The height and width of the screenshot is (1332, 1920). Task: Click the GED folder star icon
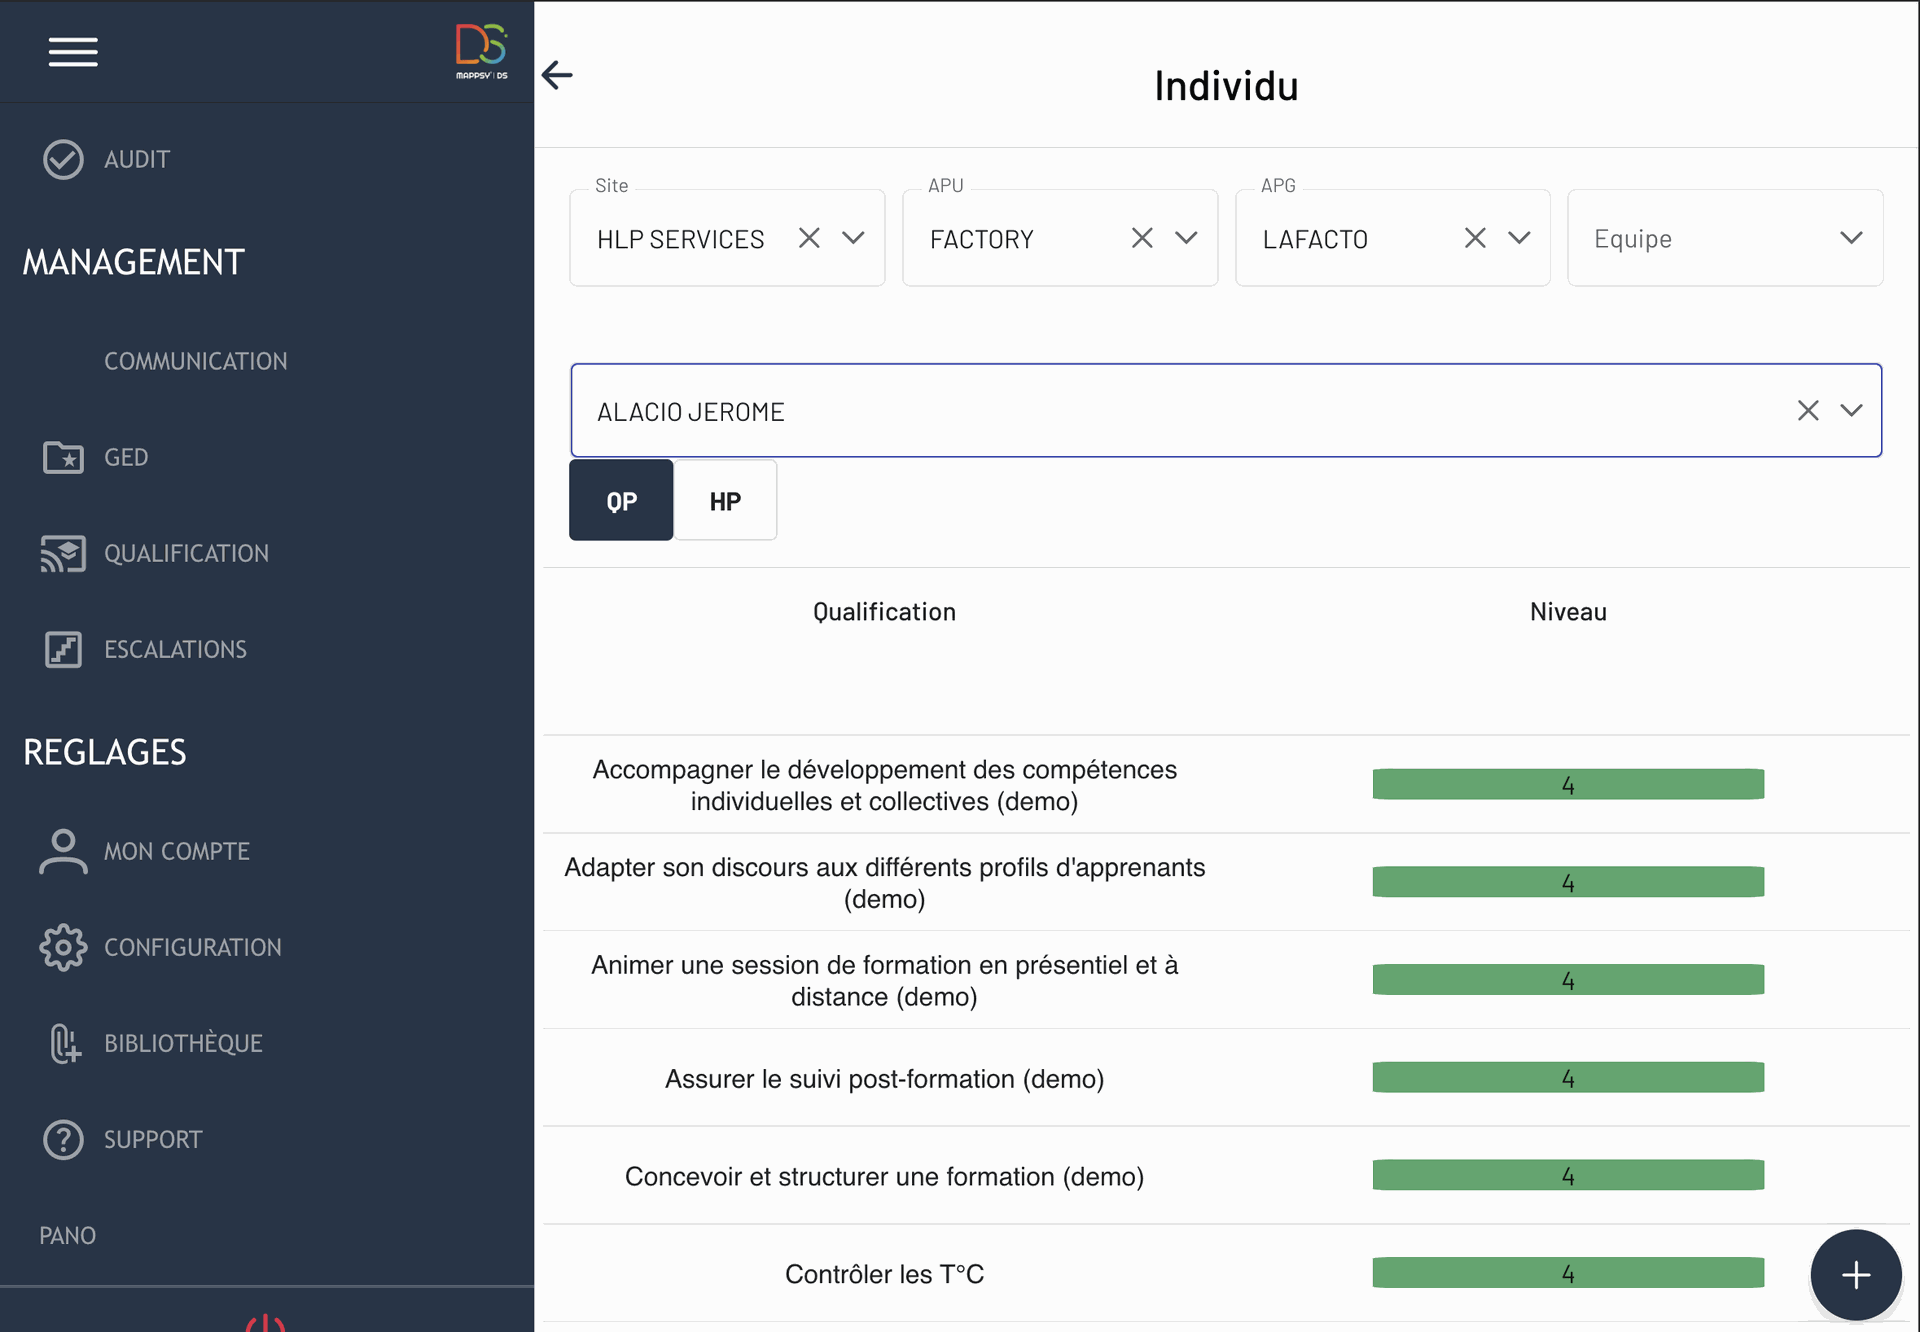(x=63, y=457)
